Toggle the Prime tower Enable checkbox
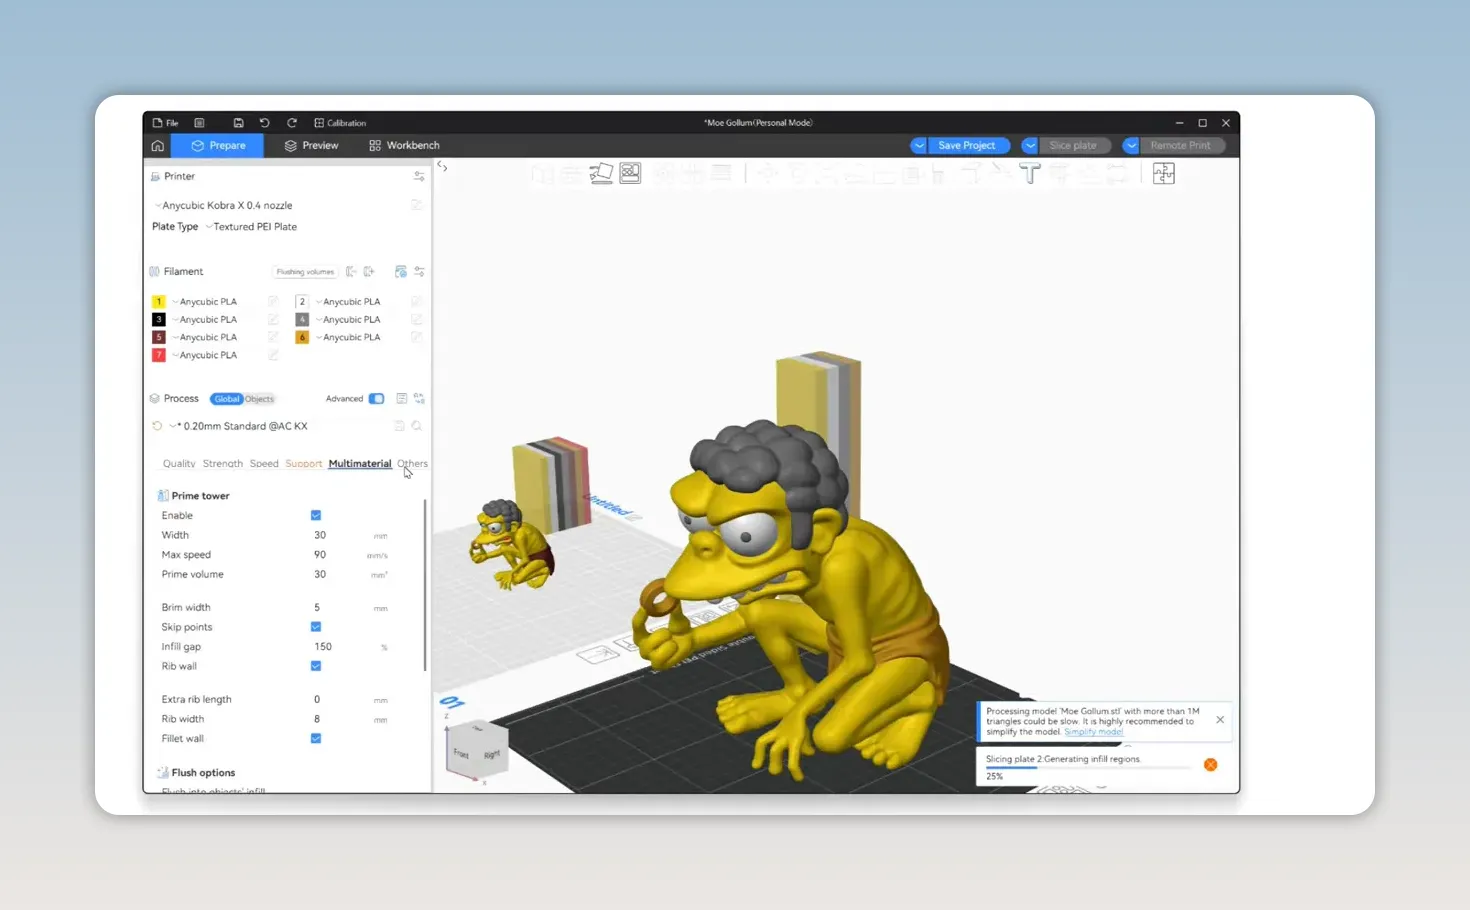 (x=316, y=516)
